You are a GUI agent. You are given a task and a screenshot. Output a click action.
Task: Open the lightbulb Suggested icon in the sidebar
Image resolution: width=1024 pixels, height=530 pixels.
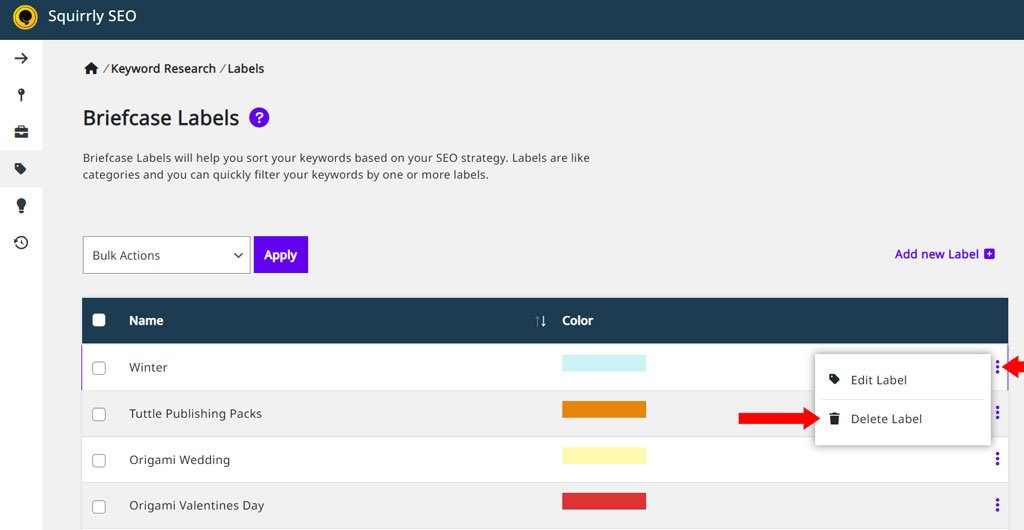pyautogui.click(x=22, y=206)
